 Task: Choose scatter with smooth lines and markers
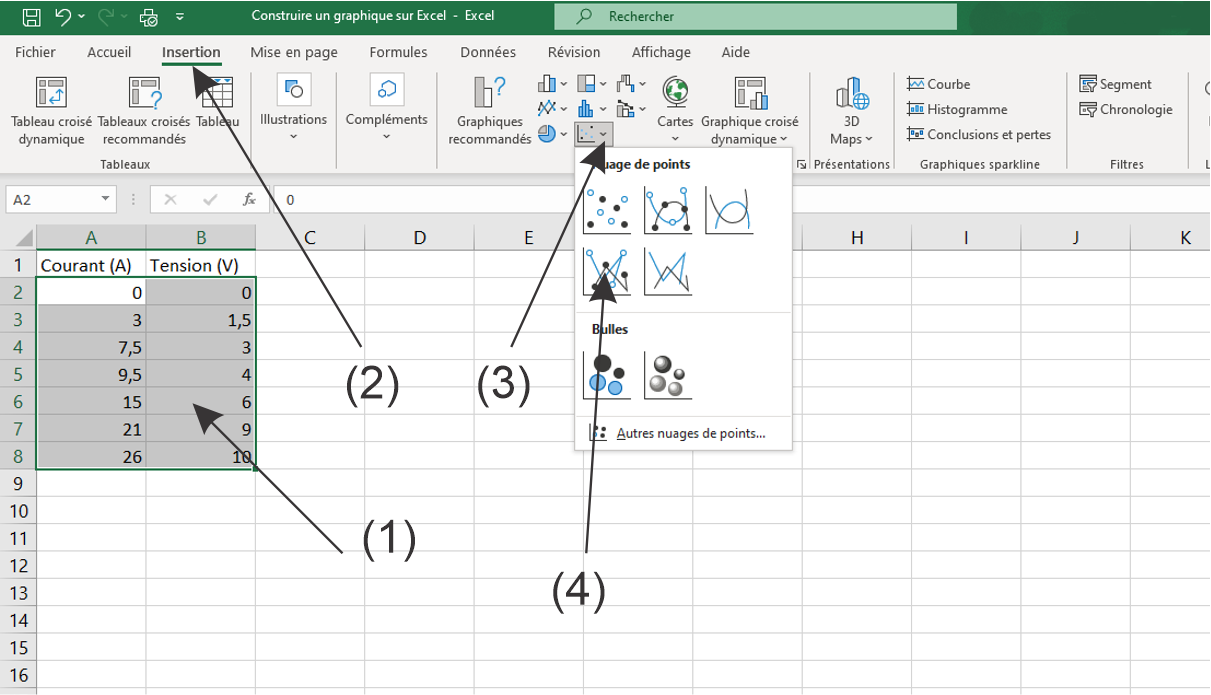(x=668, y=210)
